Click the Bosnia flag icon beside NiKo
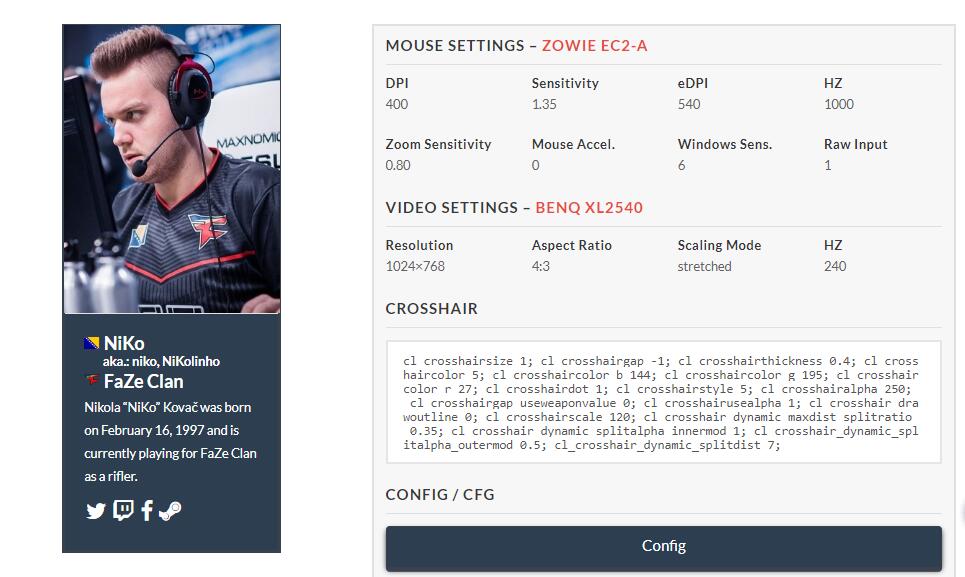965x577 pixels. pos(92,344)
